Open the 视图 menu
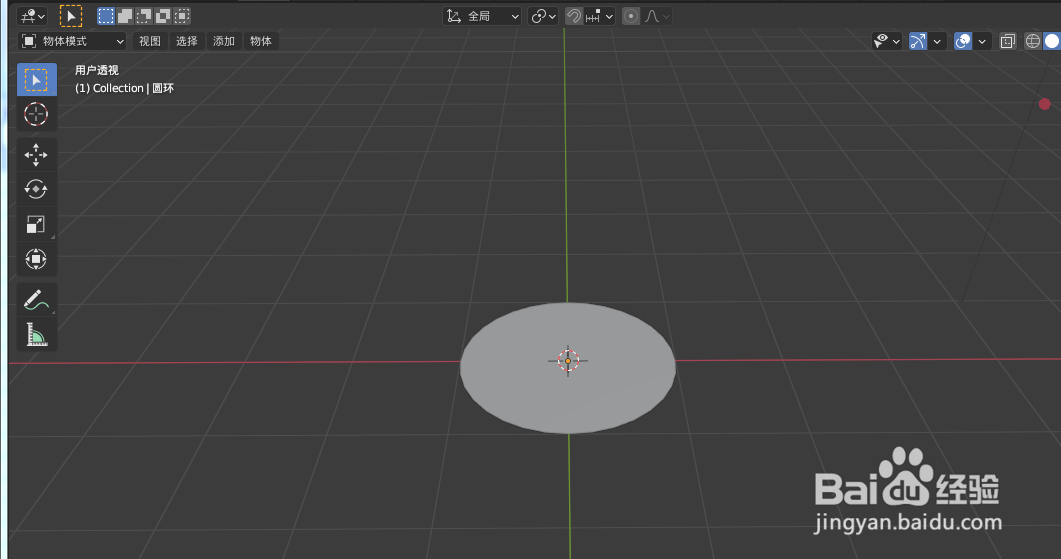This screenshot has width=1061, height=559. [x=150, y=41]
